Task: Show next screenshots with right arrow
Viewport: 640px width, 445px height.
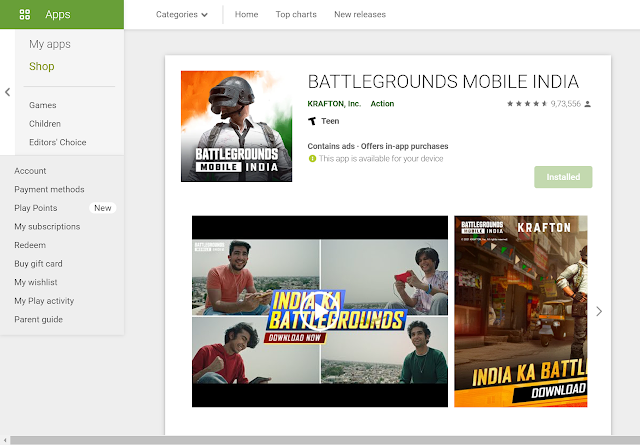Action: pyautogui.click(x=599, y=312)
